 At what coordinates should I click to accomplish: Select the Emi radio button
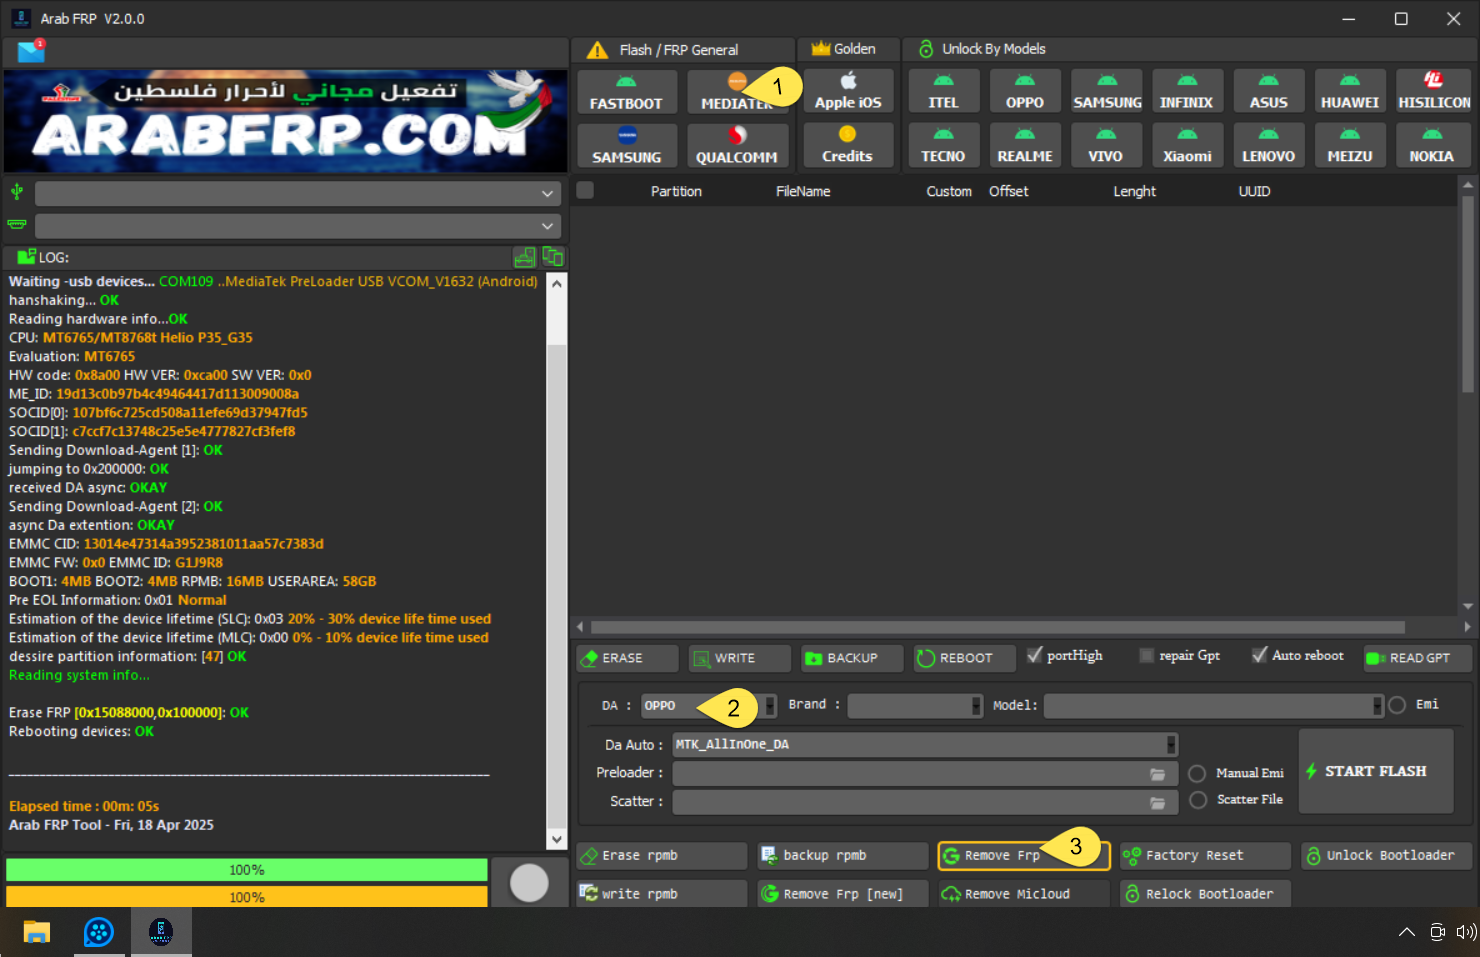point(1397,705)
